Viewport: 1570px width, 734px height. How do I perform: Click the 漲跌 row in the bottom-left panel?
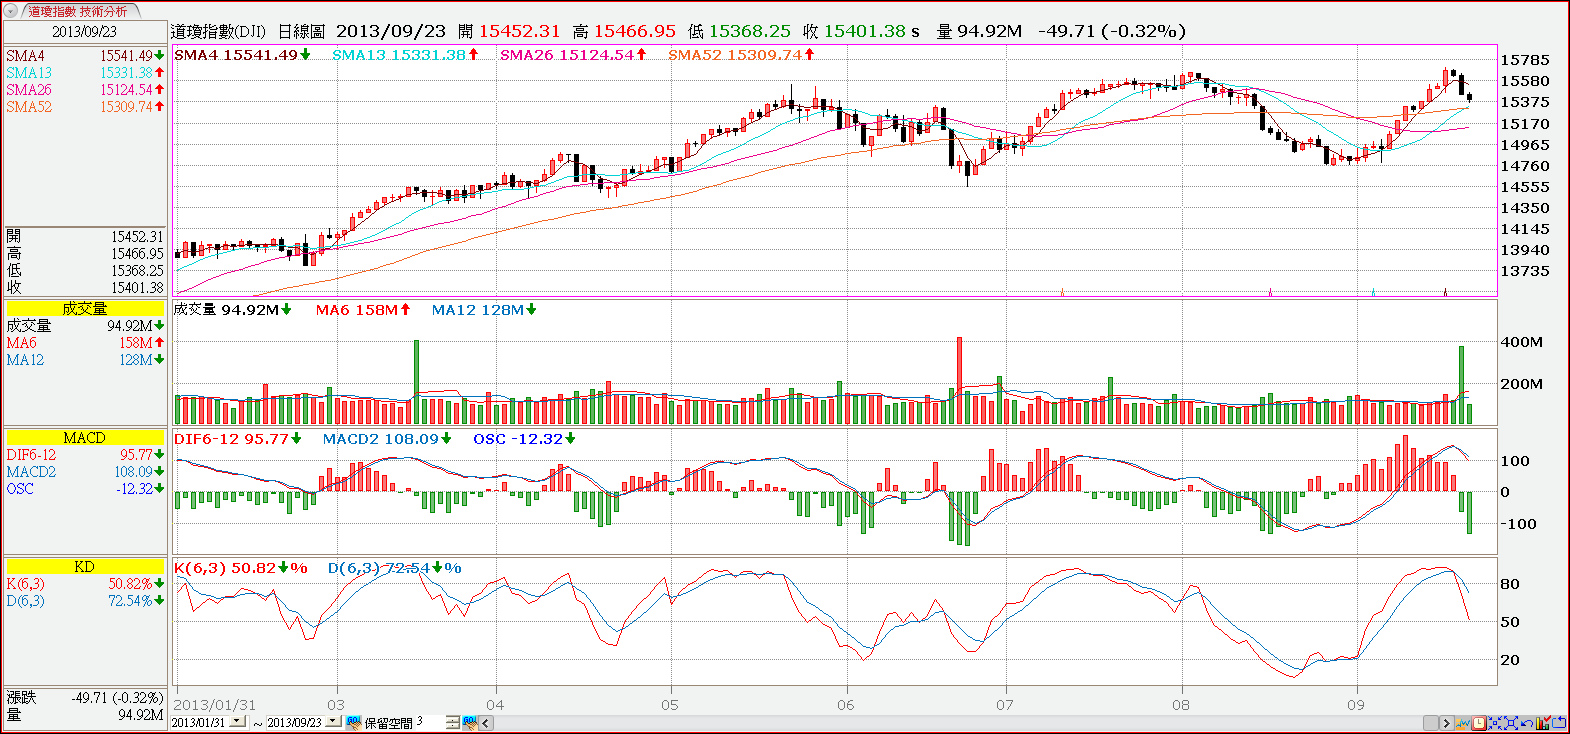coord(84,697)
